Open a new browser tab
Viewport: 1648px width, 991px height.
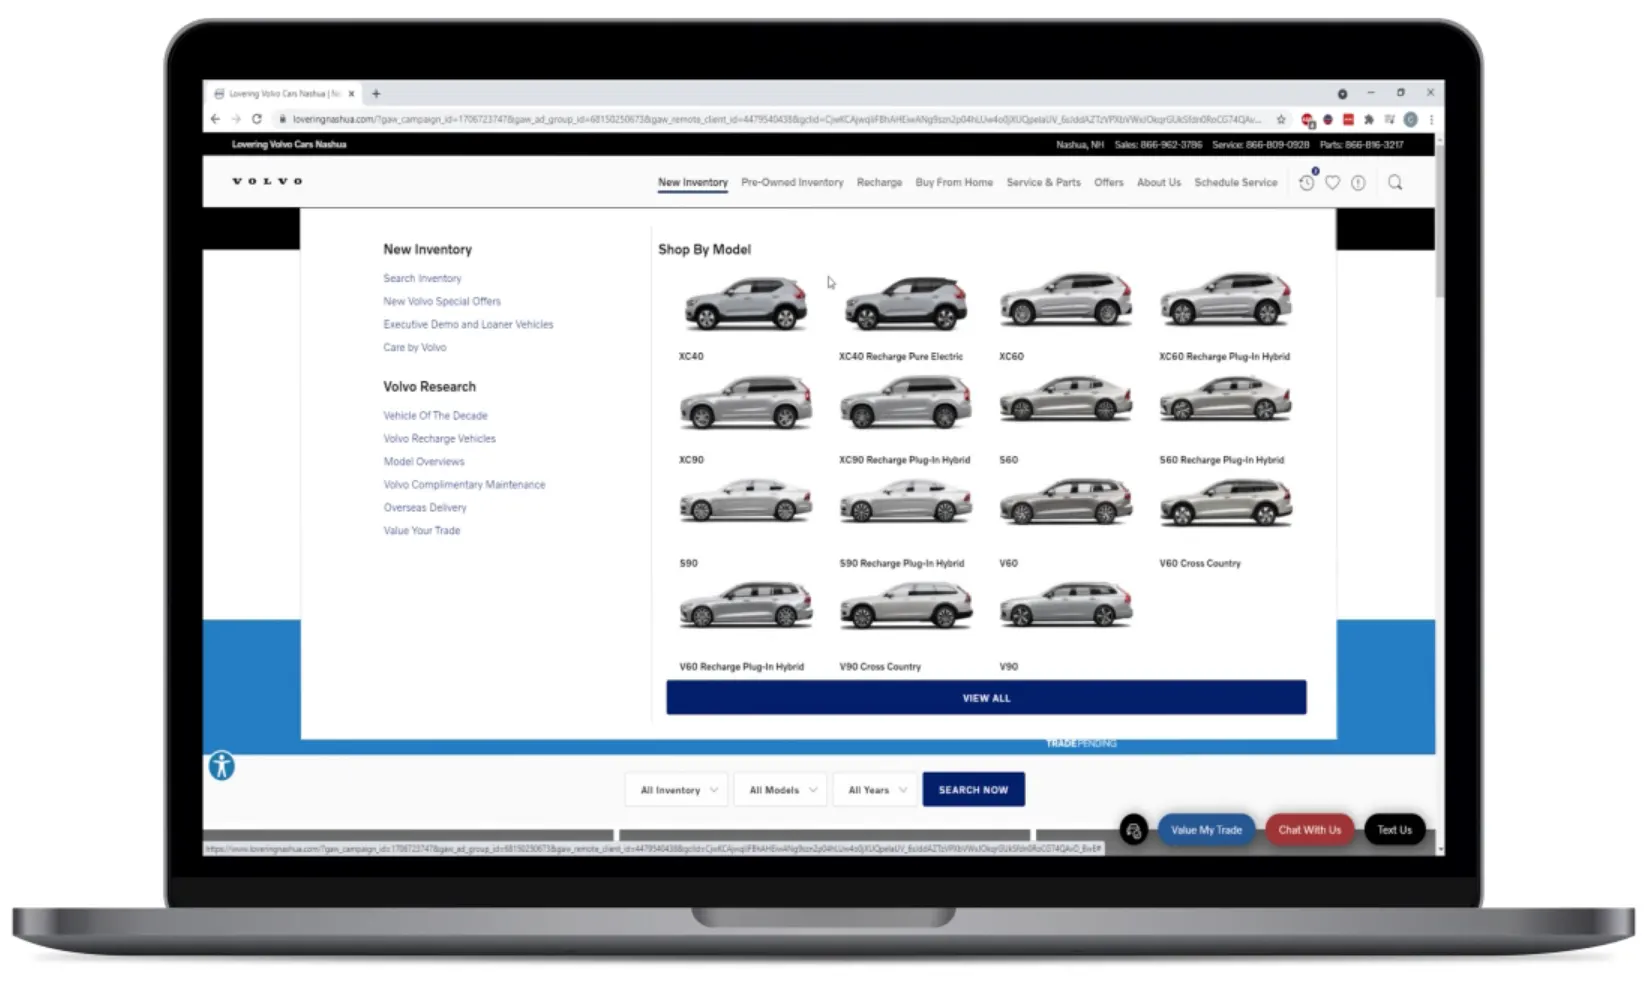tap(376, 93)
